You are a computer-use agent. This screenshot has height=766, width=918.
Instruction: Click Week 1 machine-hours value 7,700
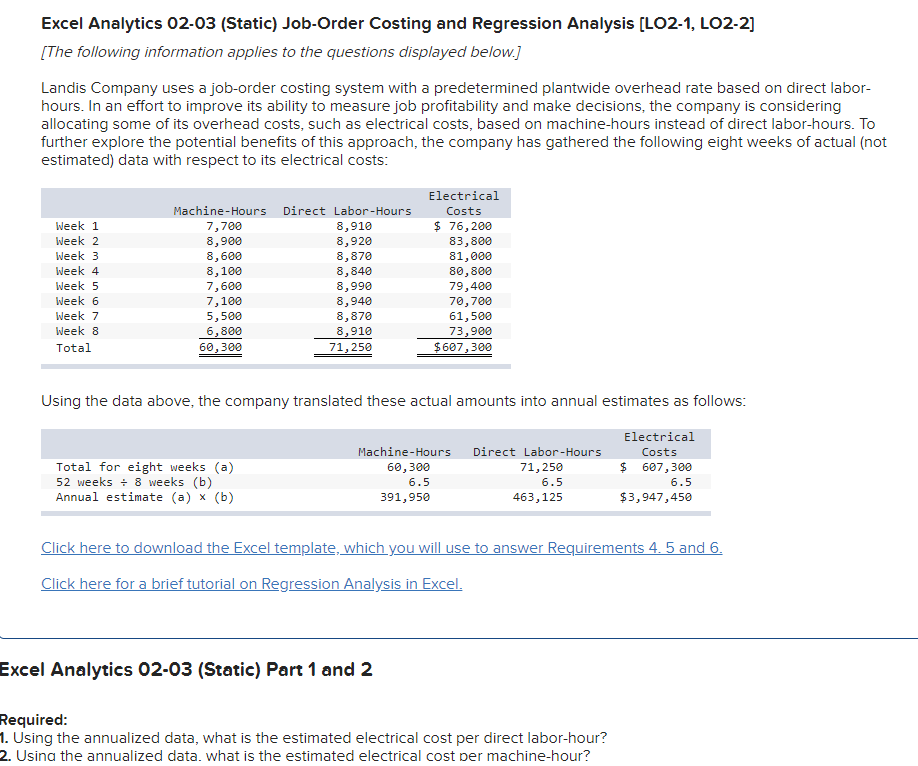(224, 226)
